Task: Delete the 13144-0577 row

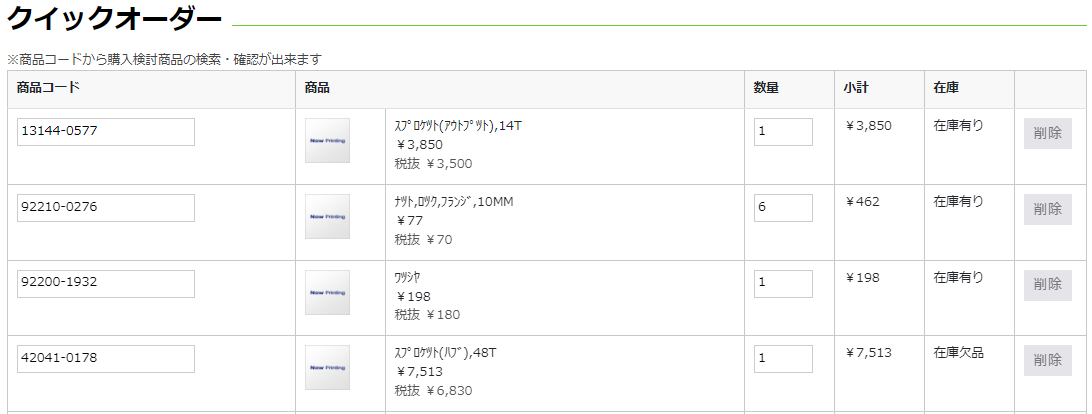Action: click(x=1047, y=133)
